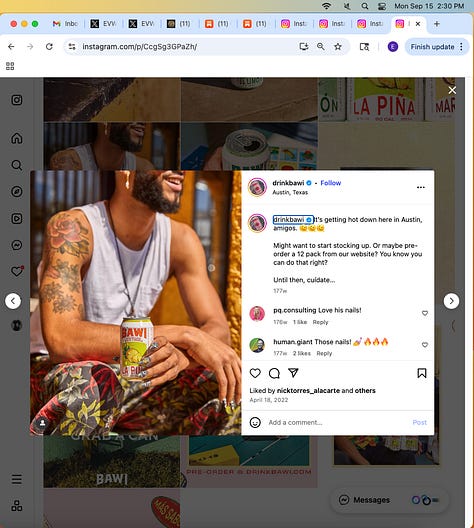Open pq.consulting profile link
The width and height of the screenshot is (474, 528).
[295, 310]
